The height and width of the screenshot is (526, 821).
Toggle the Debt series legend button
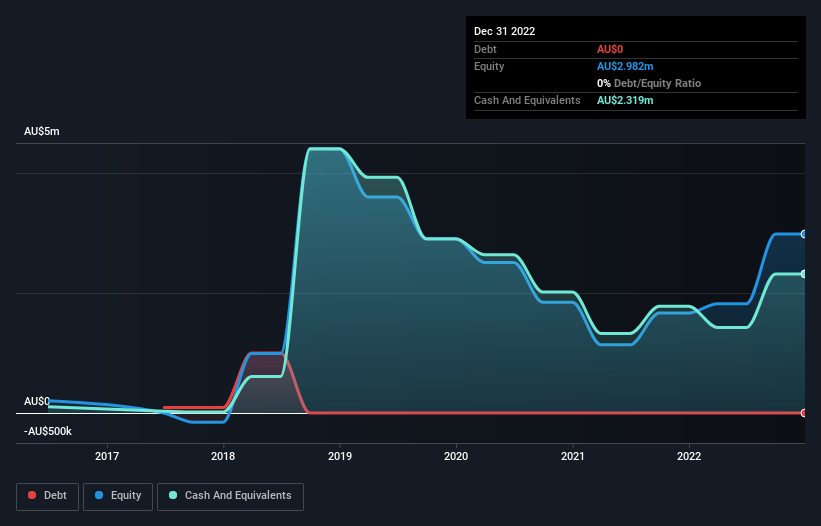[x=47, y=496]
